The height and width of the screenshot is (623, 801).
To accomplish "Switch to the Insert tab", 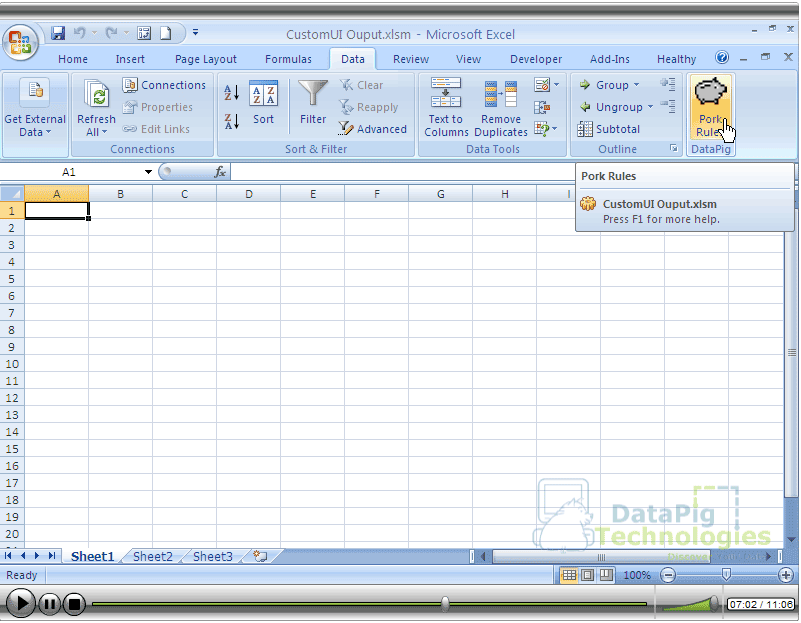I will [x=130, y=59].
